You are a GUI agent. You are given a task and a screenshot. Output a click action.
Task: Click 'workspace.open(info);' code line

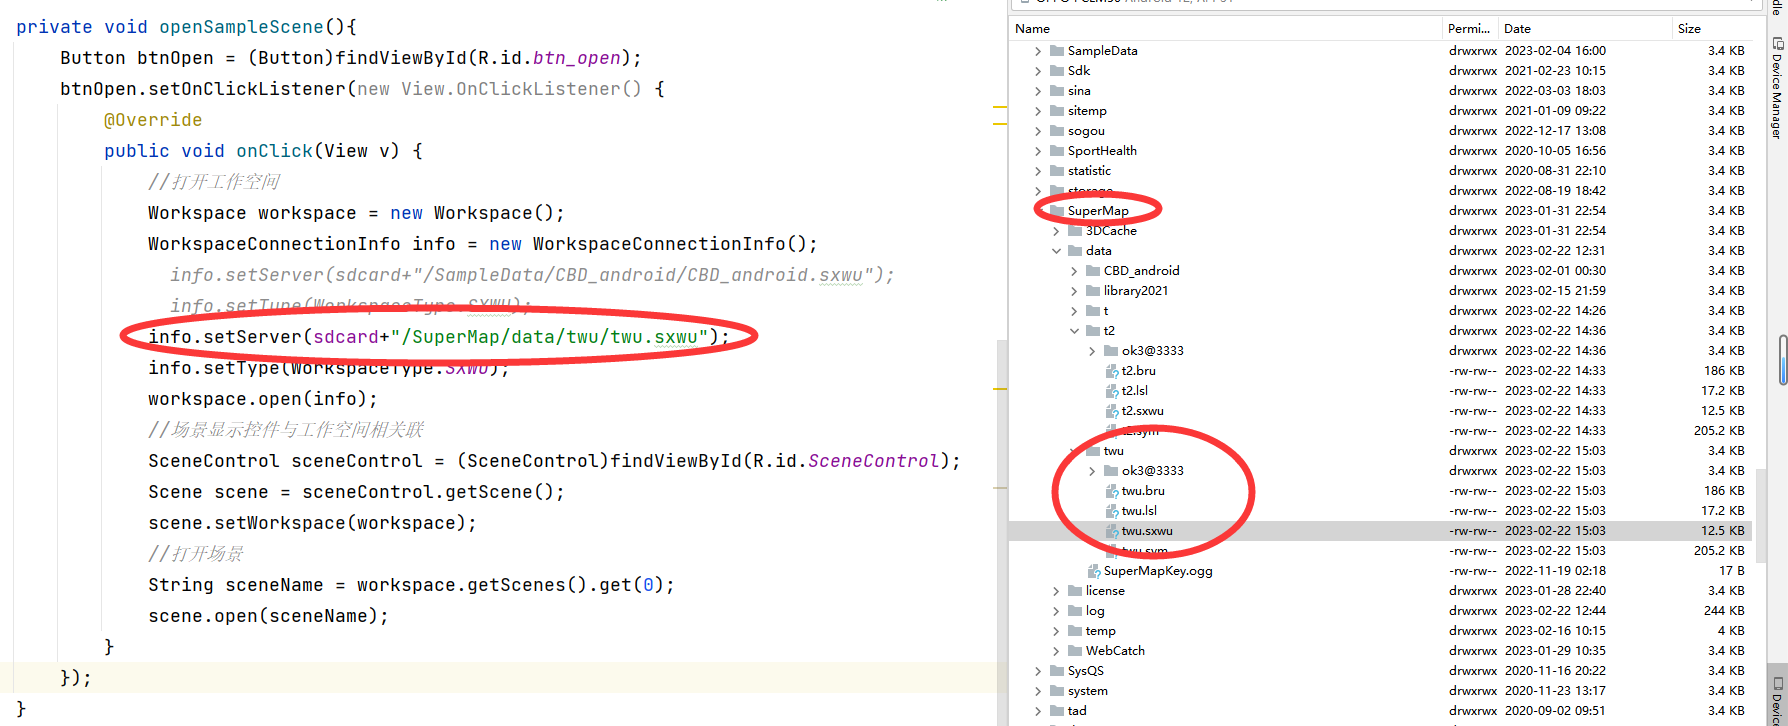click(x=263, y=399)
